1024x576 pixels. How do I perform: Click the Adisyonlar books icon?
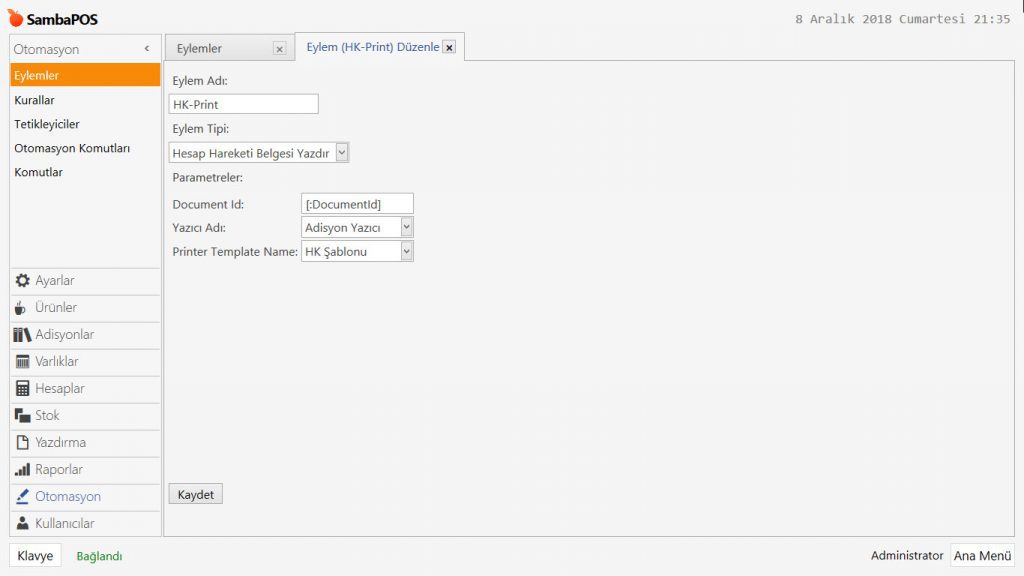point(22,335)
